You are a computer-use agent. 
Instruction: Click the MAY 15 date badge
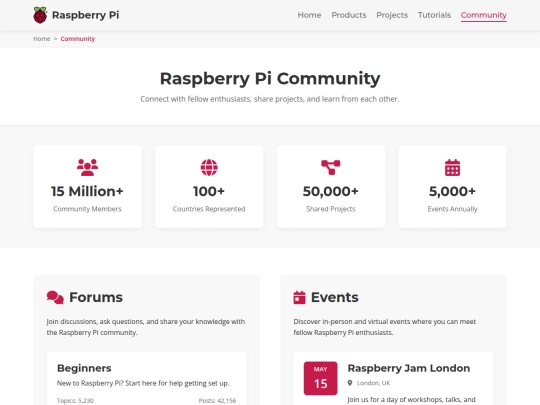point(321,378)
